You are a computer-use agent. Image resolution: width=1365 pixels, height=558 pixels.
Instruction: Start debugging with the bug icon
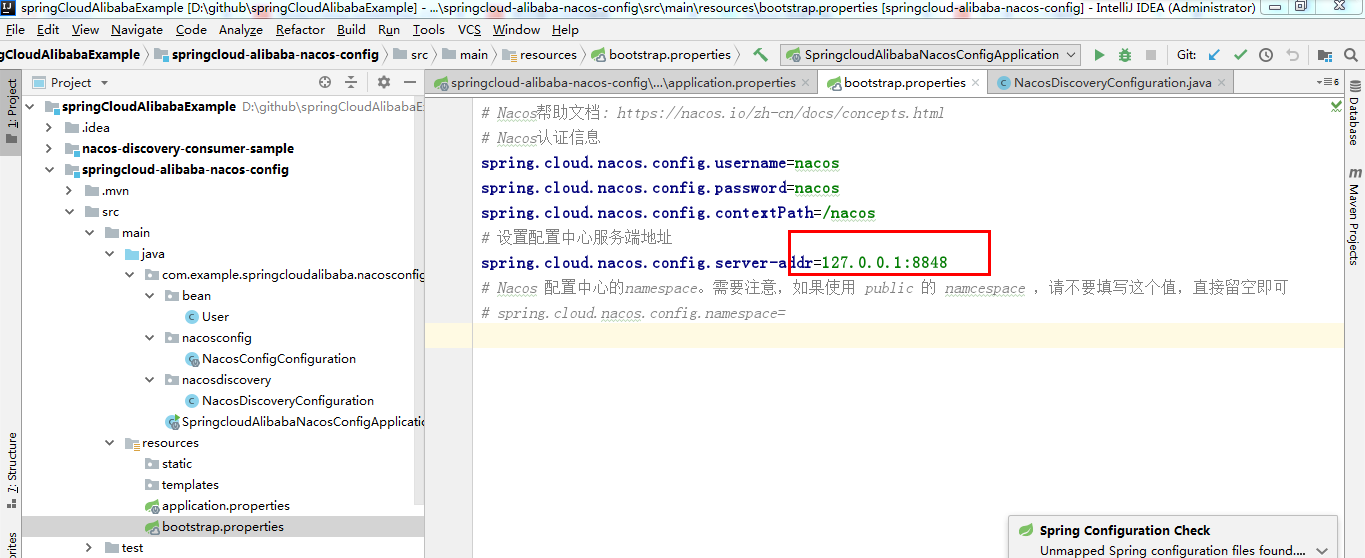click(1125, 55)
